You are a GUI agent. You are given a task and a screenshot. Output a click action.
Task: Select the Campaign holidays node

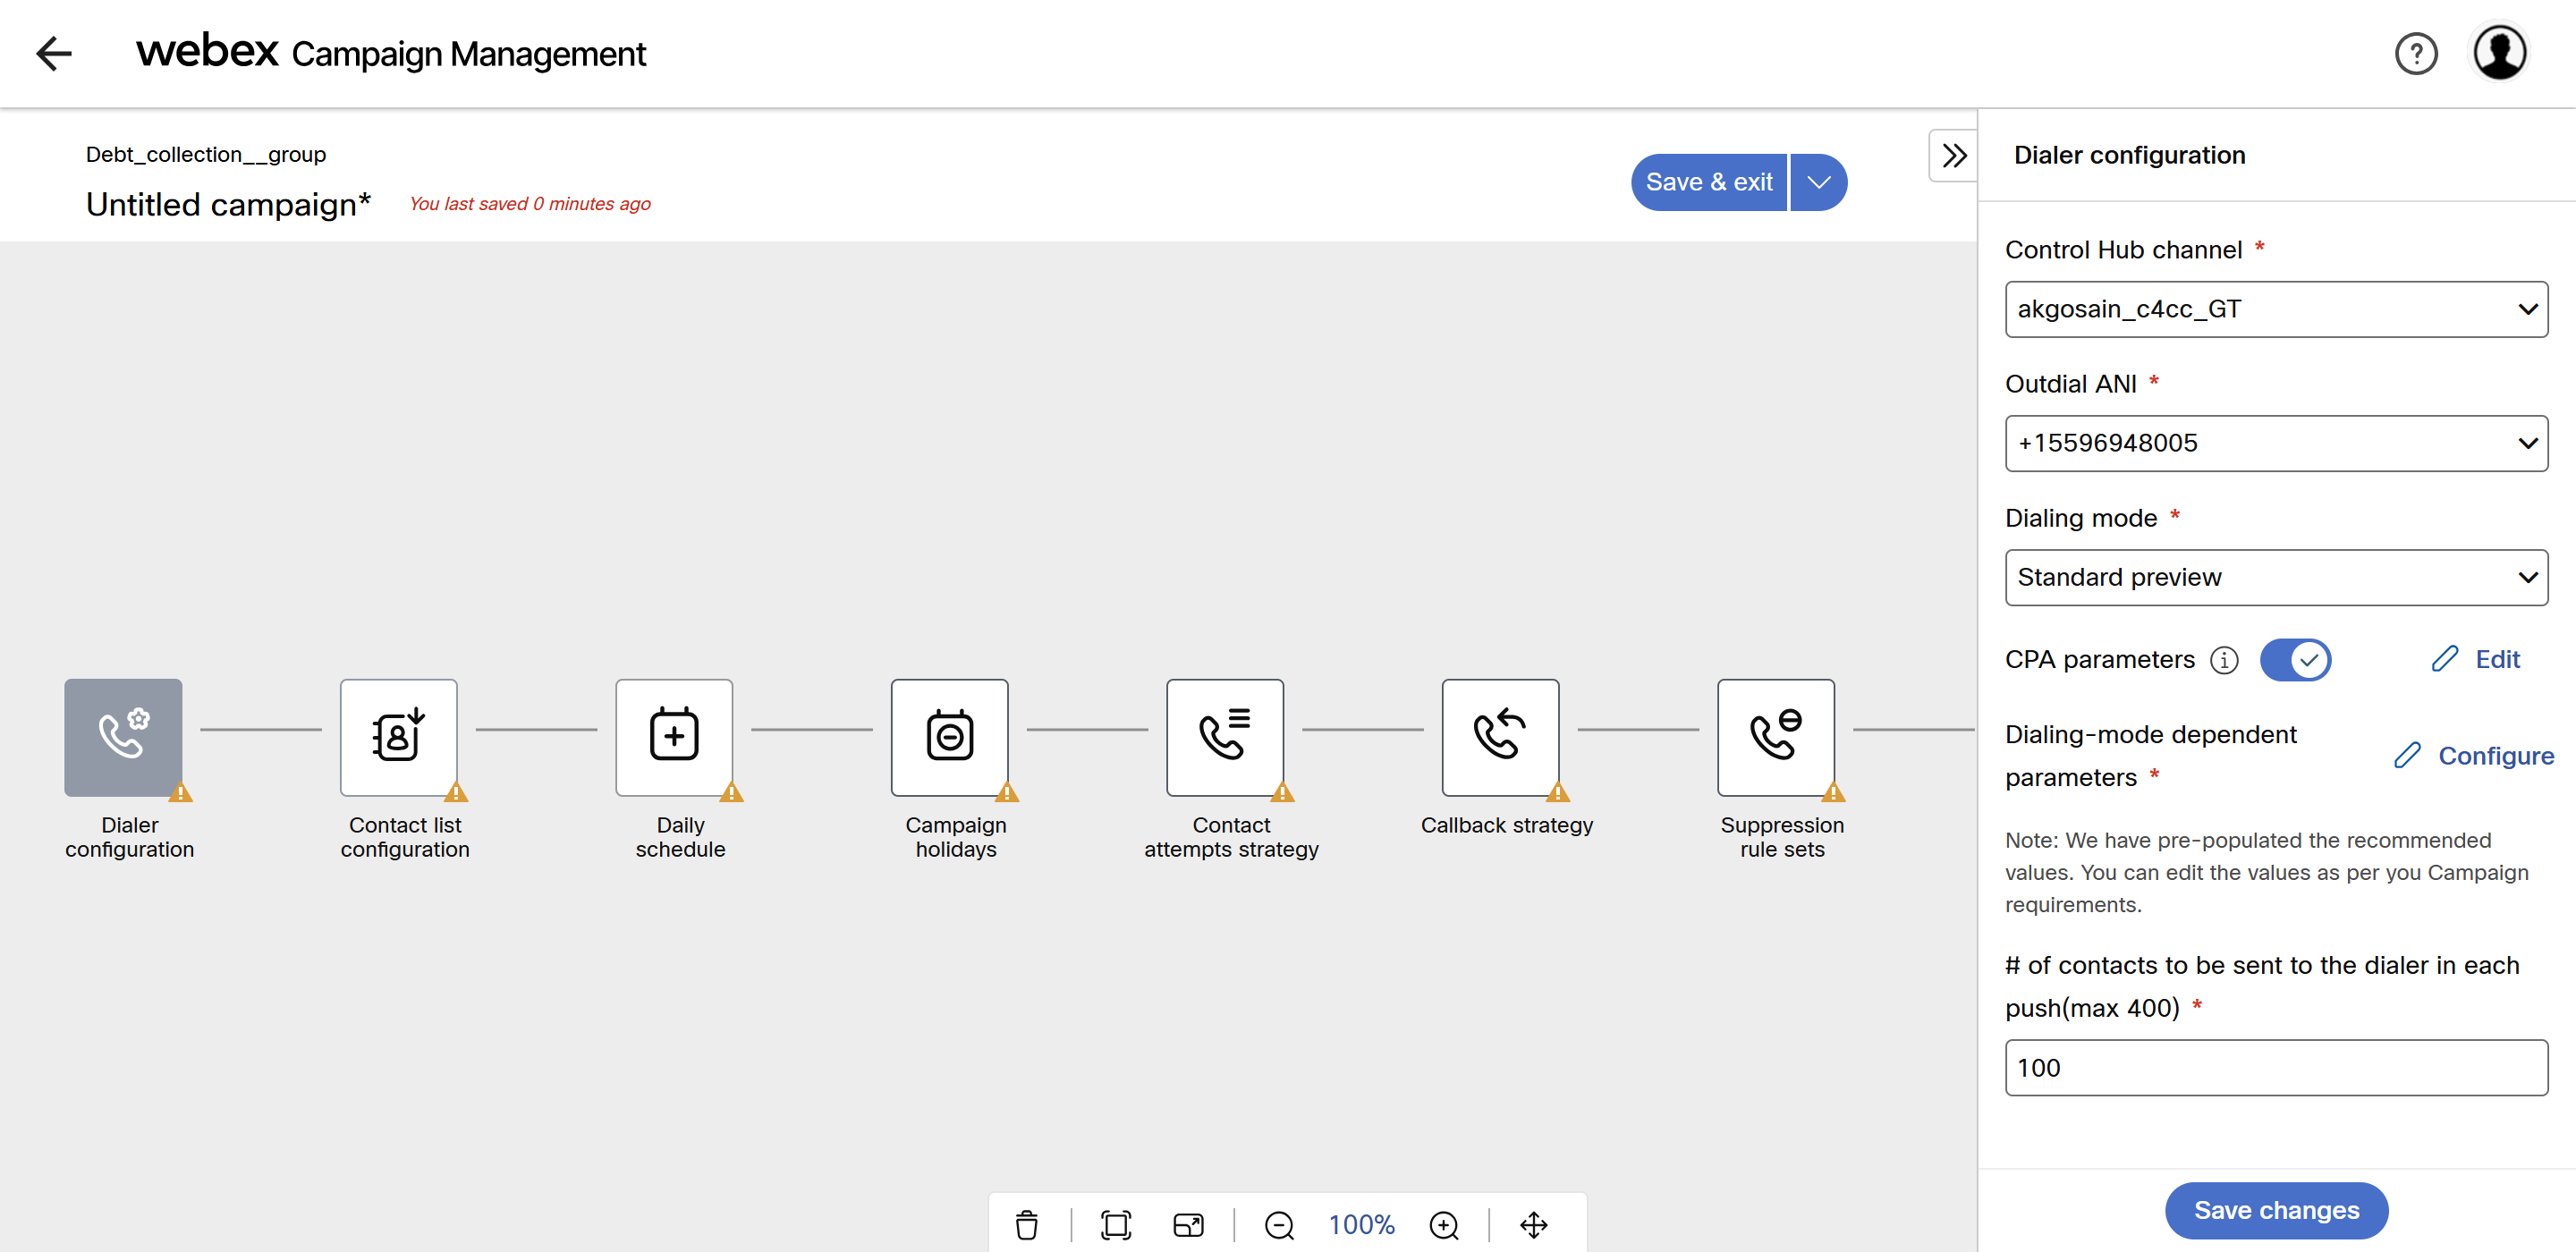949,737
